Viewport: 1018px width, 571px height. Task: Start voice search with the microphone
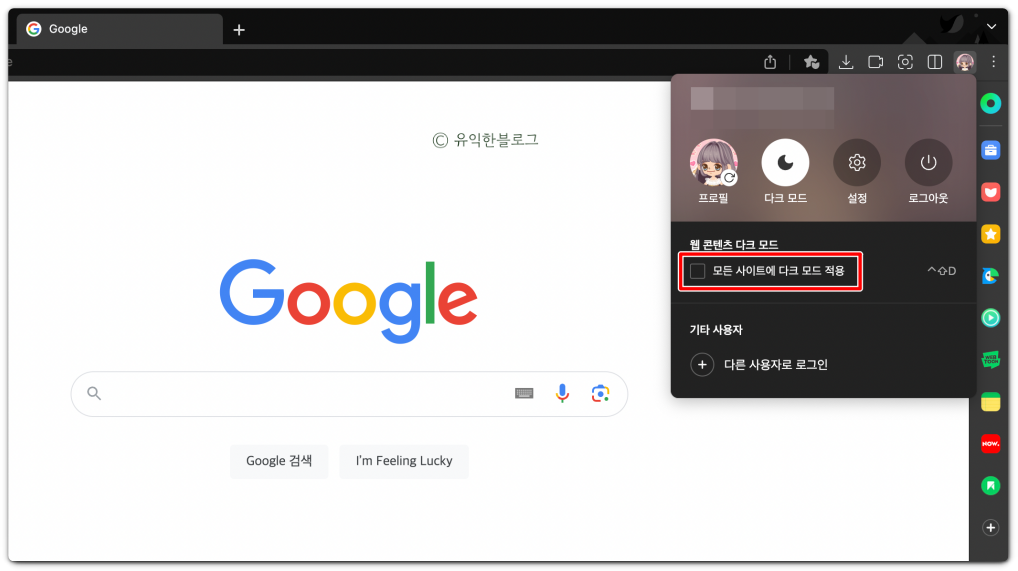click(562, 394)
